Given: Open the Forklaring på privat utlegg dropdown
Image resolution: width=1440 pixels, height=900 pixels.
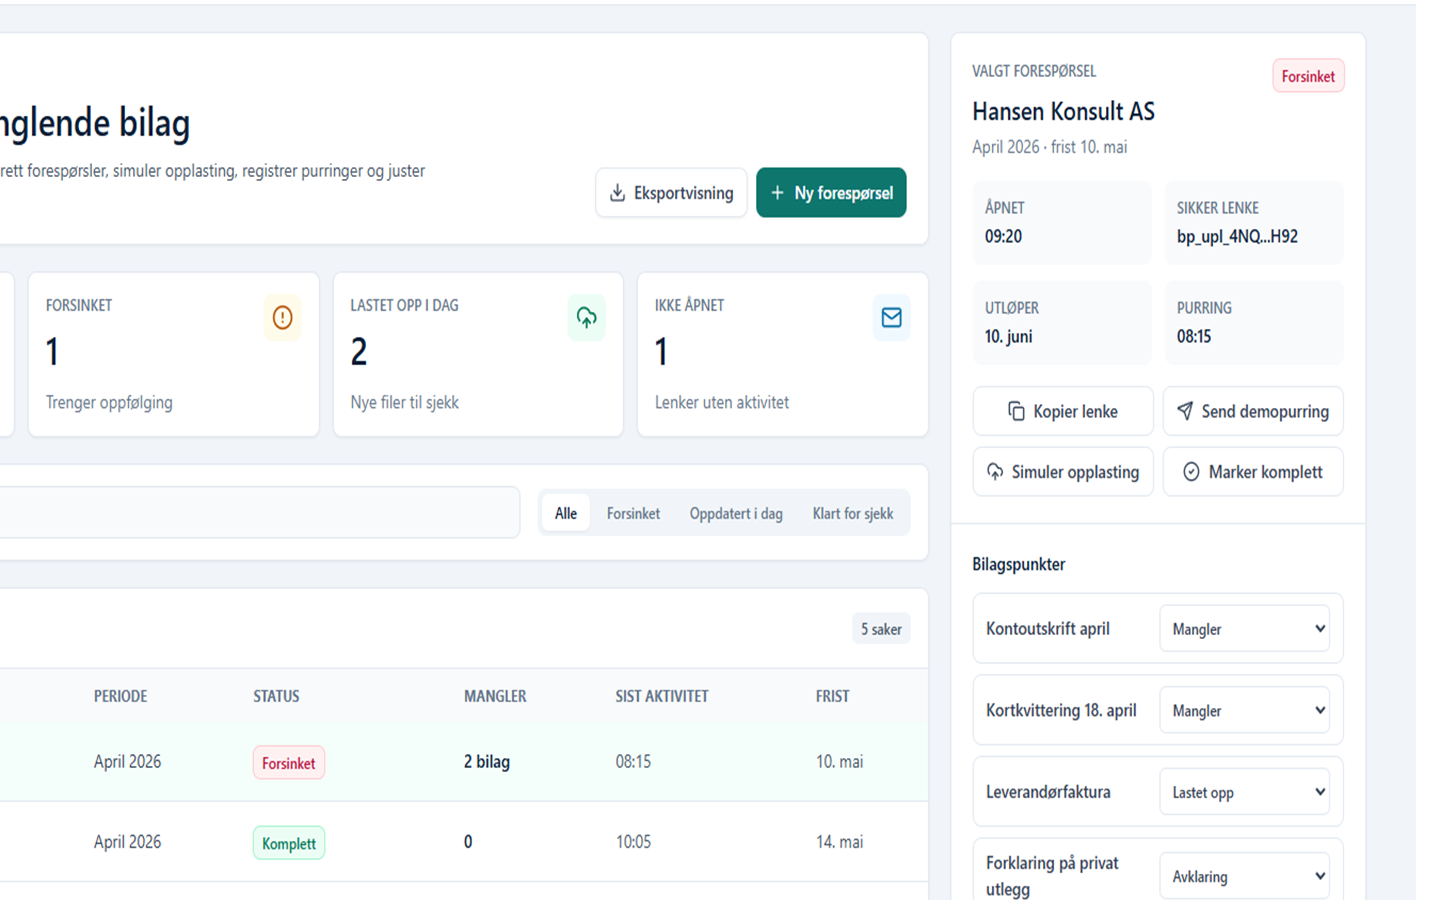Looking at the screenshot, I should [x=1245, y=877].
